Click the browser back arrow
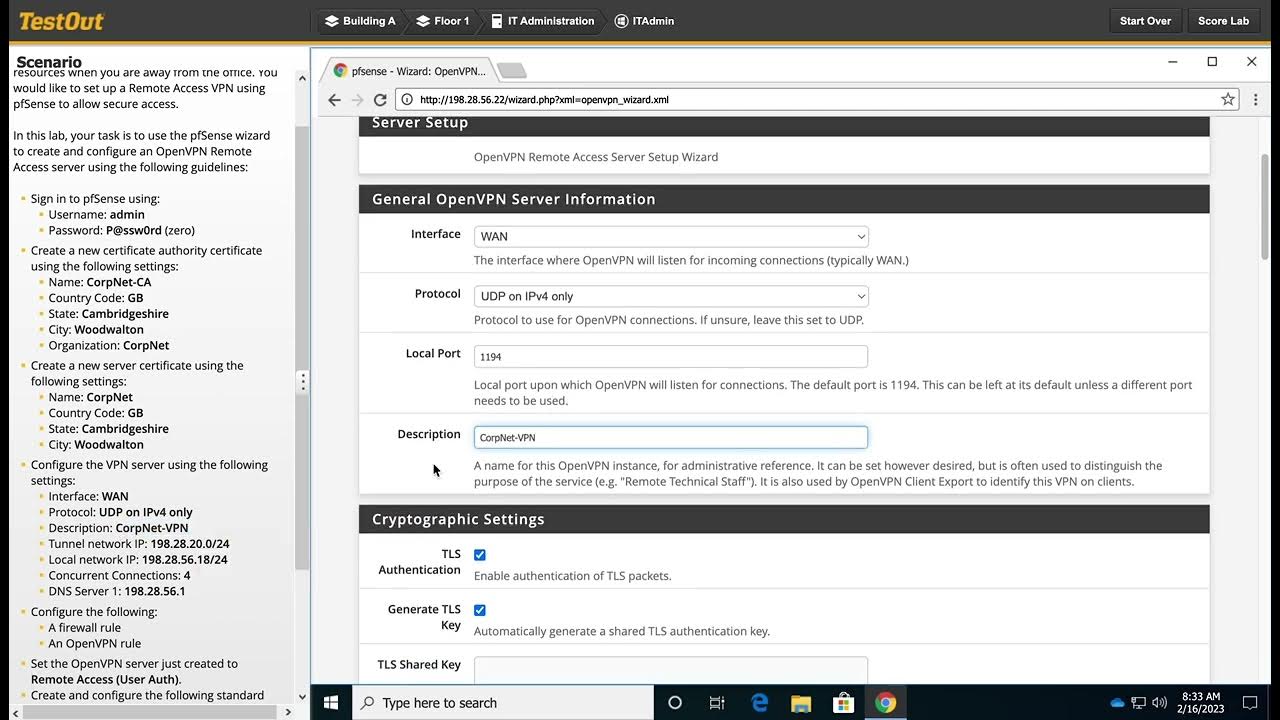This screenshot has height=720, width=1280. click(x=335, y=100)
